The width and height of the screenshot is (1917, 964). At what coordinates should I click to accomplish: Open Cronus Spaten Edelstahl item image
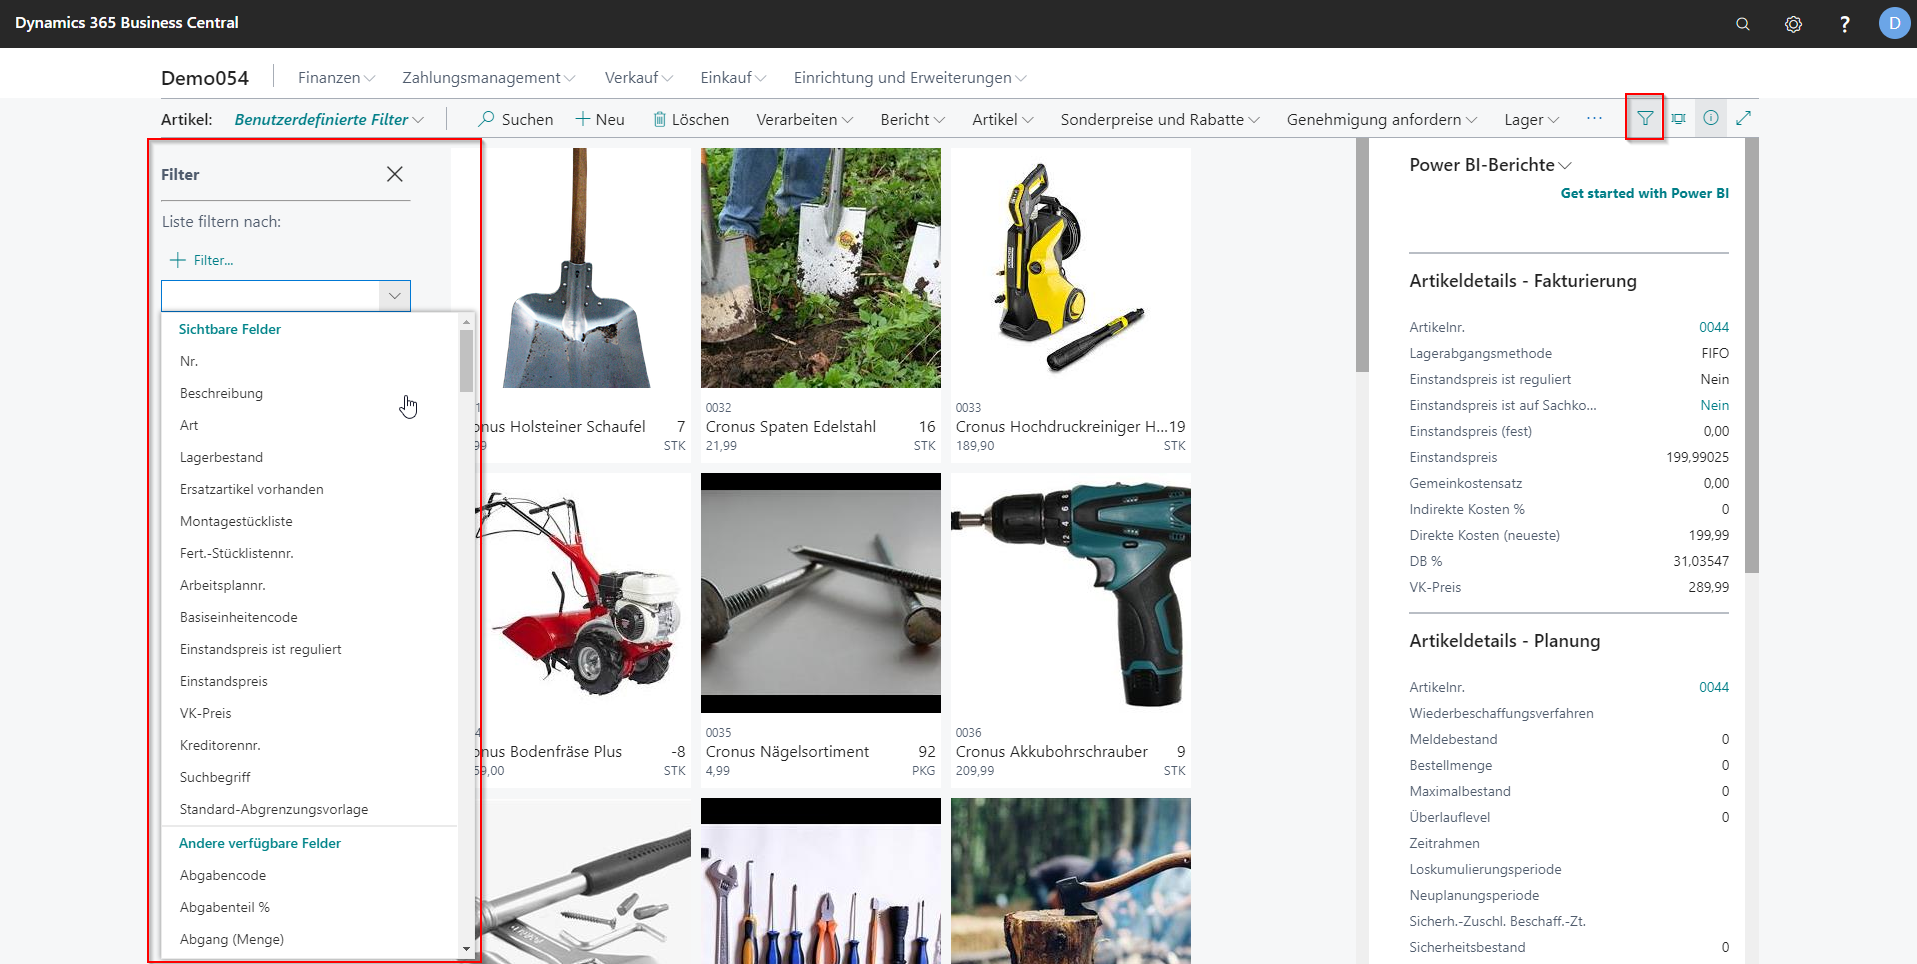(821, 268)
